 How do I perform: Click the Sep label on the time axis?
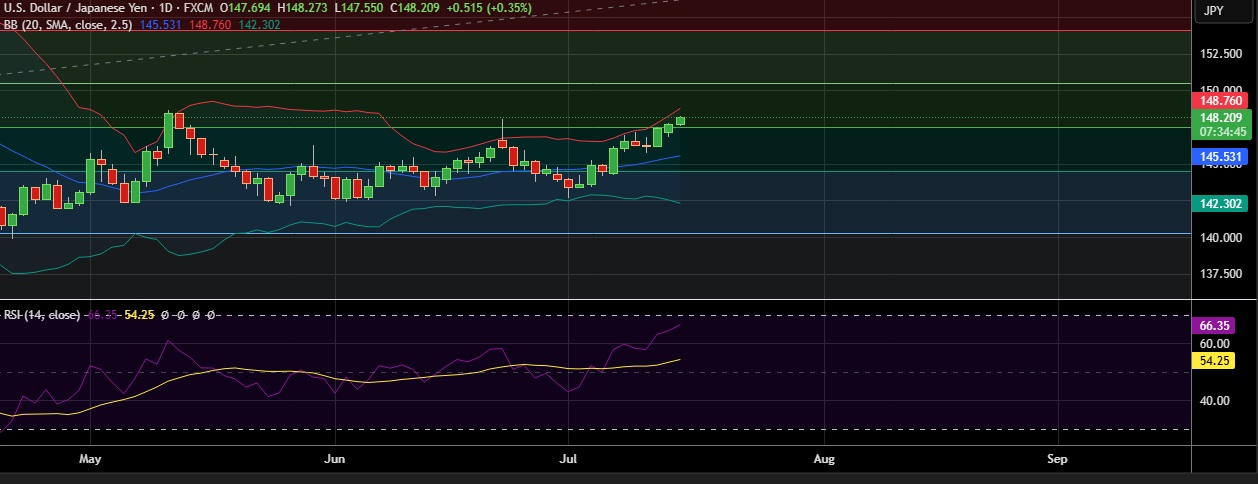(1057, 459)
